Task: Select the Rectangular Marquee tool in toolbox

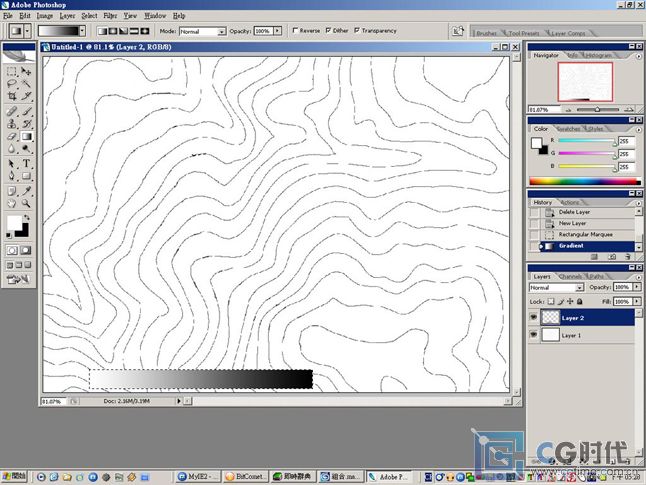Action: pos(12,72)
